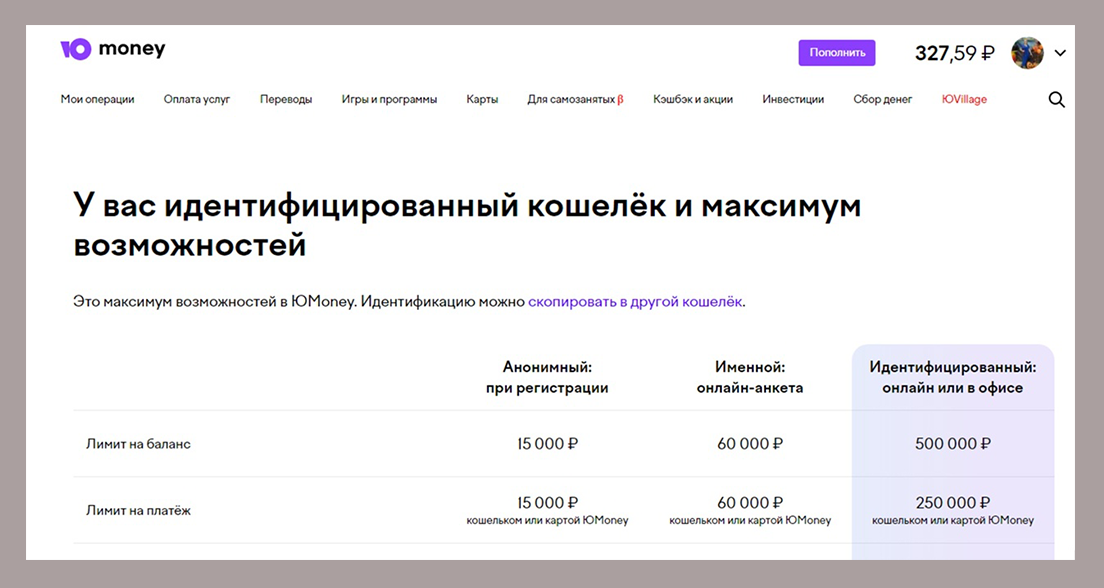The image size is (1104, 588).
Task: Open Игры и программы section
Action: pyautogui.click(x=389, y=100)
